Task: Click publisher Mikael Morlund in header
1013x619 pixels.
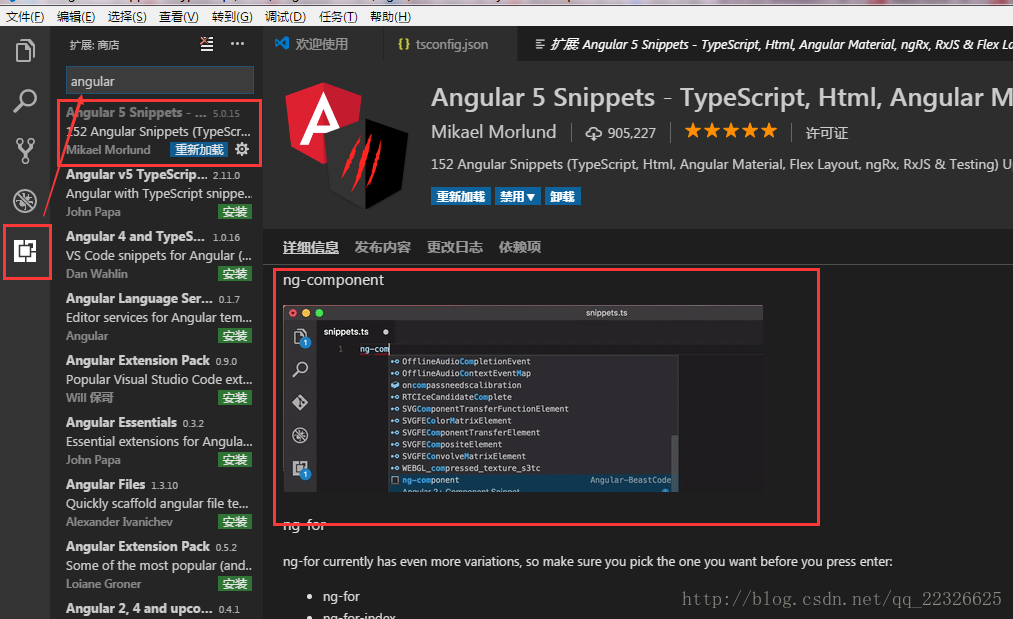Action: [x=494, y=132]
